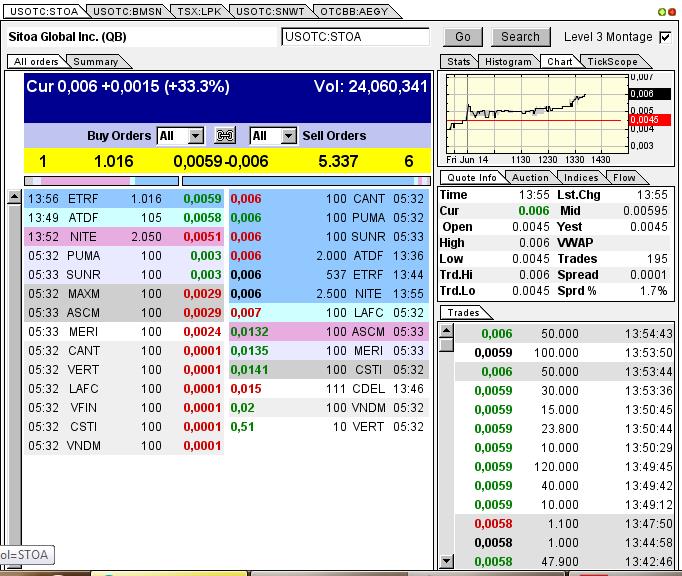This screenshot has width=682, height=576.
Task: Open the Auction tab
Action: point(530,177)
